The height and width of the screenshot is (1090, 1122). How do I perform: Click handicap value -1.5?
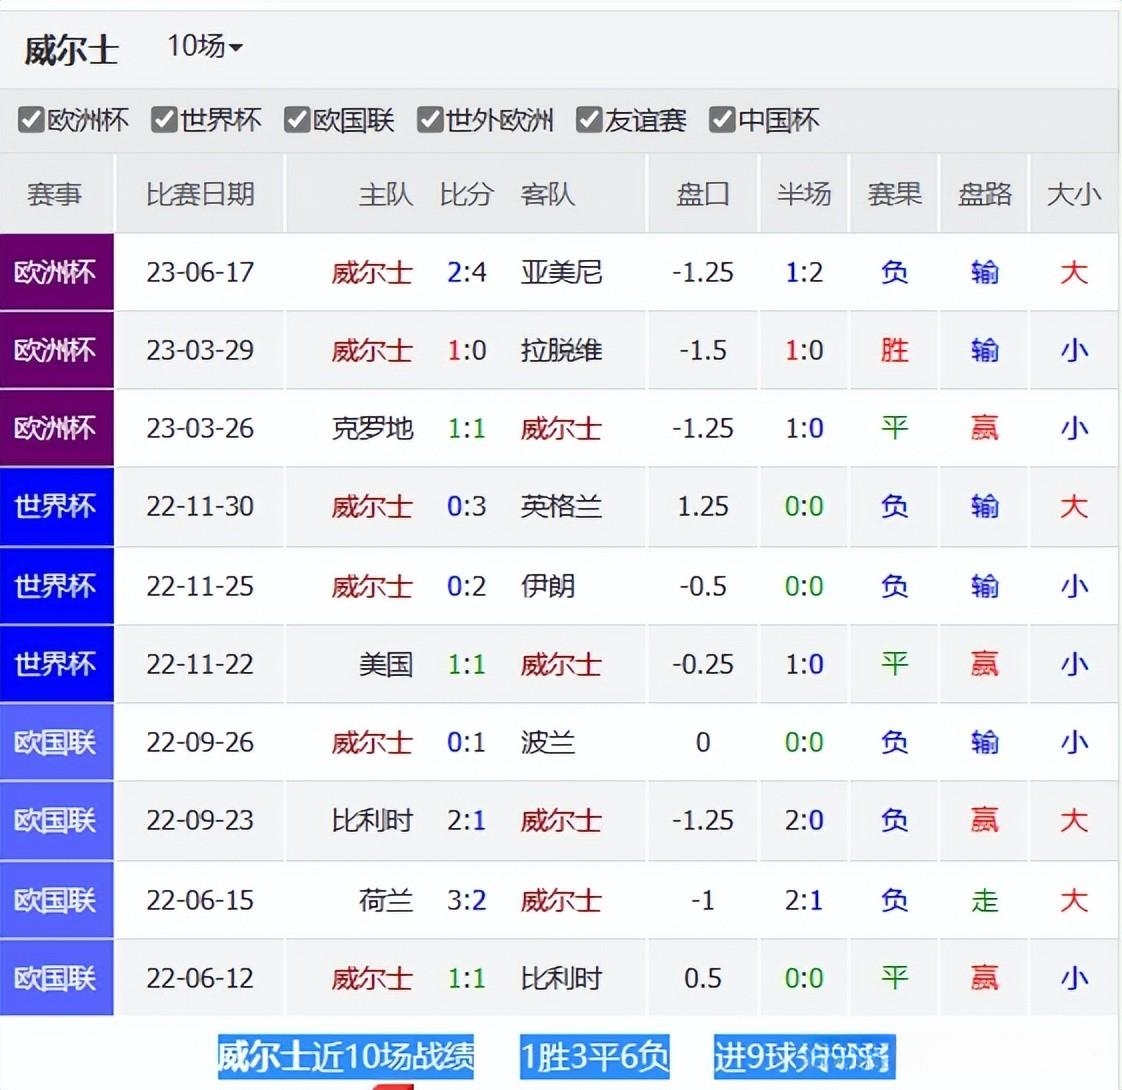[x=703, y=350]
